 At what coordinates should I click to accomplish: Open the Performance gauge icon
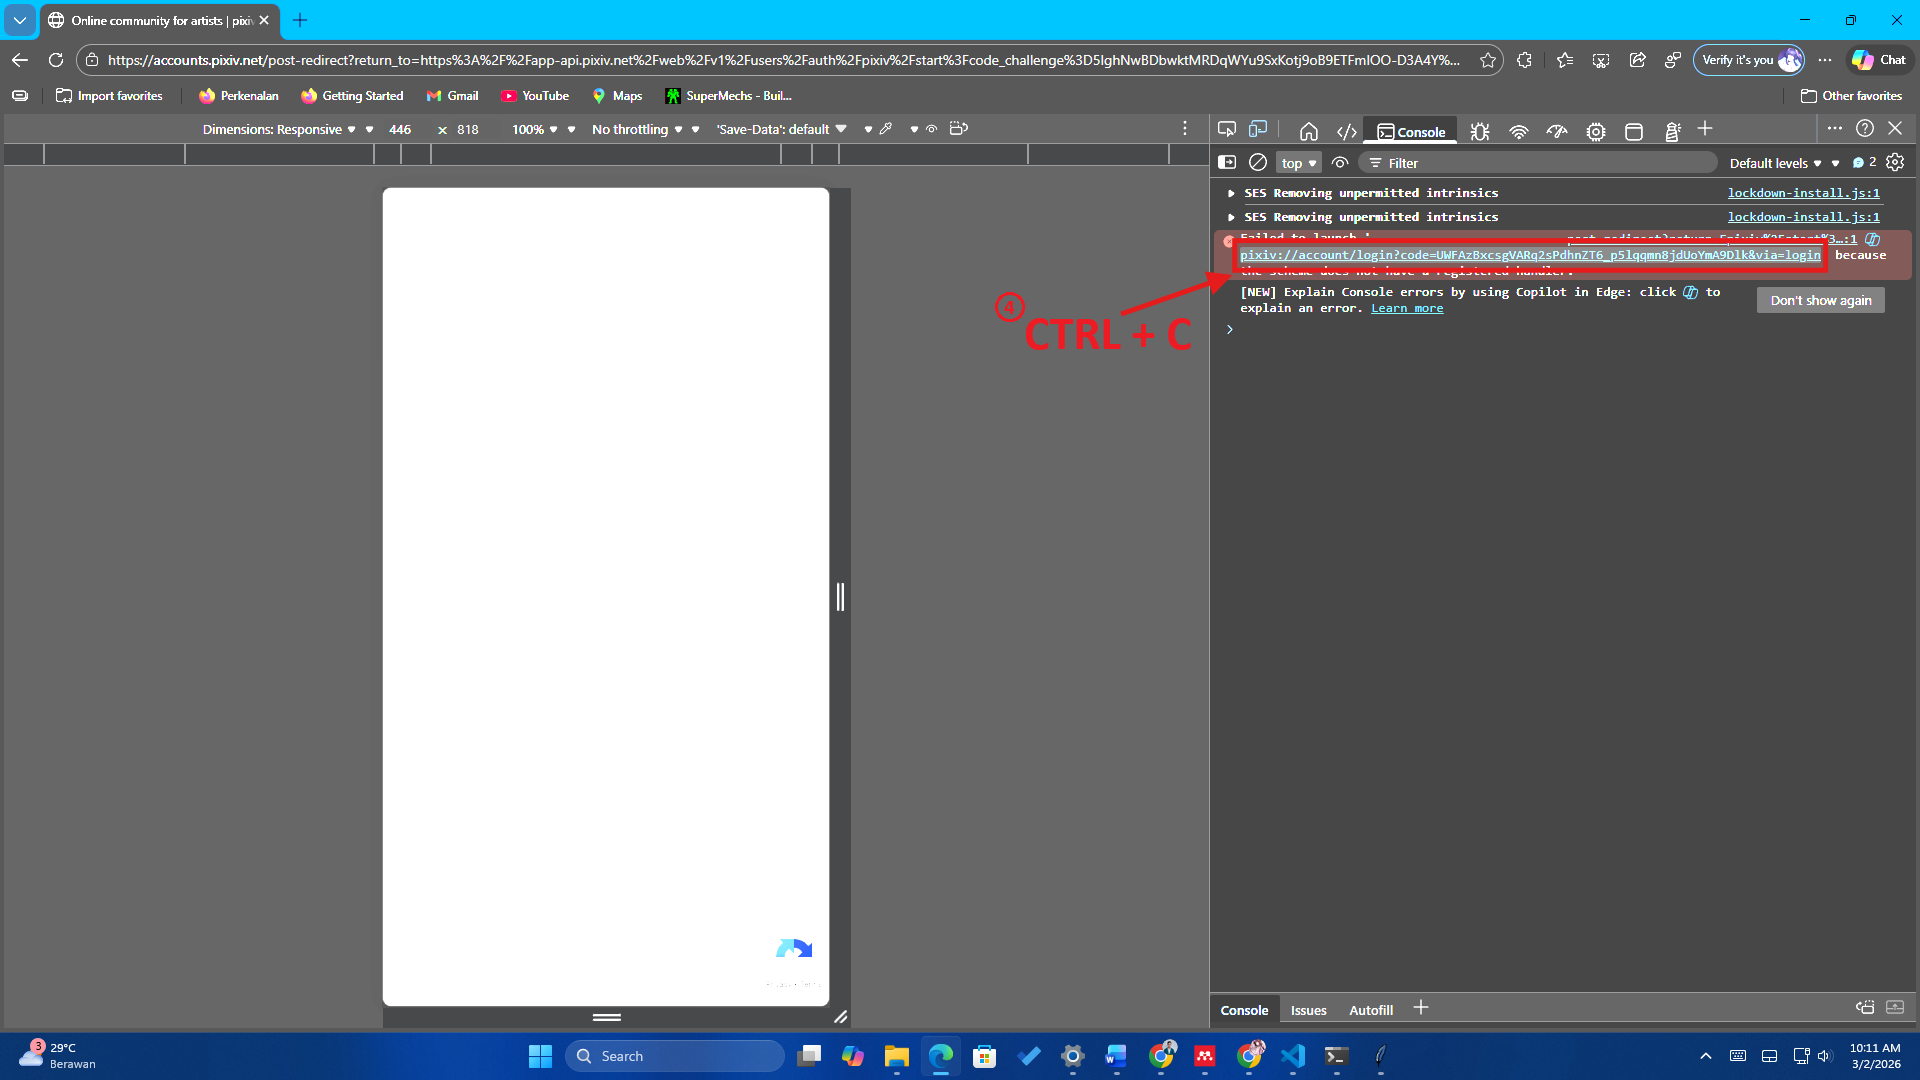coord(1557,130)
